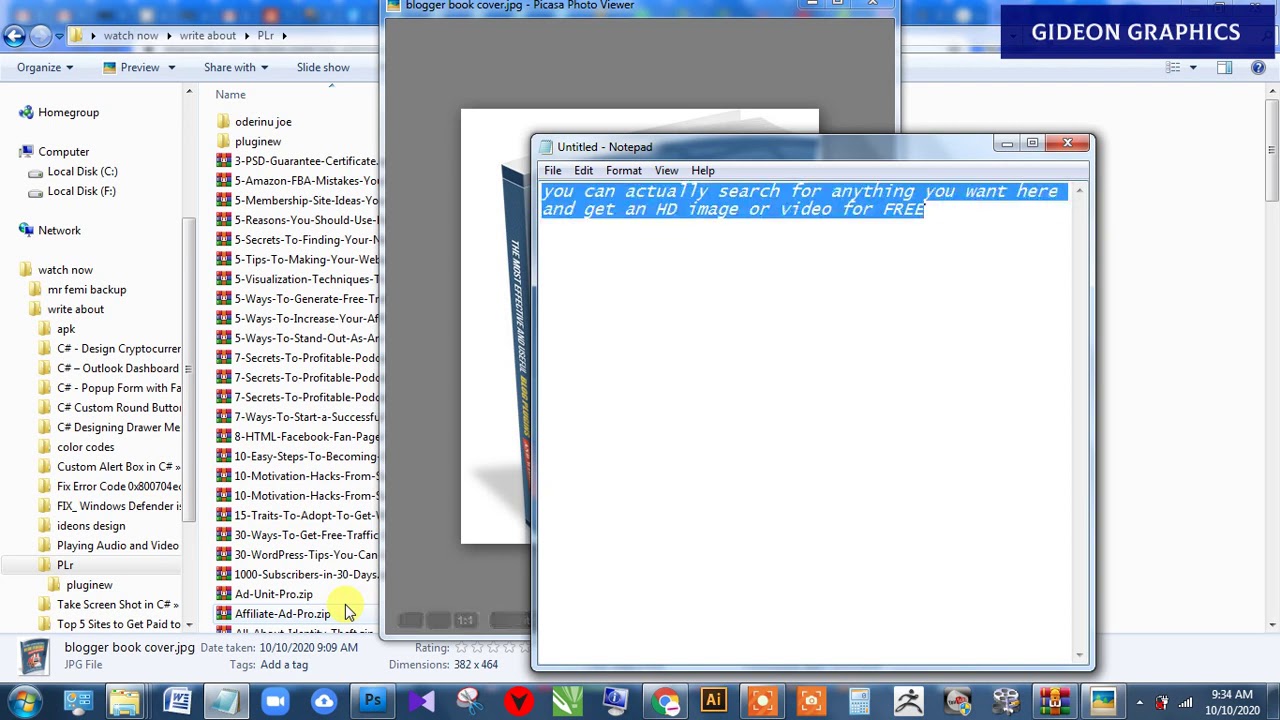Screen dimensions: 1280x720
Task: Open the Organize dropdown in Explorer
Action: tap(44, 67)
